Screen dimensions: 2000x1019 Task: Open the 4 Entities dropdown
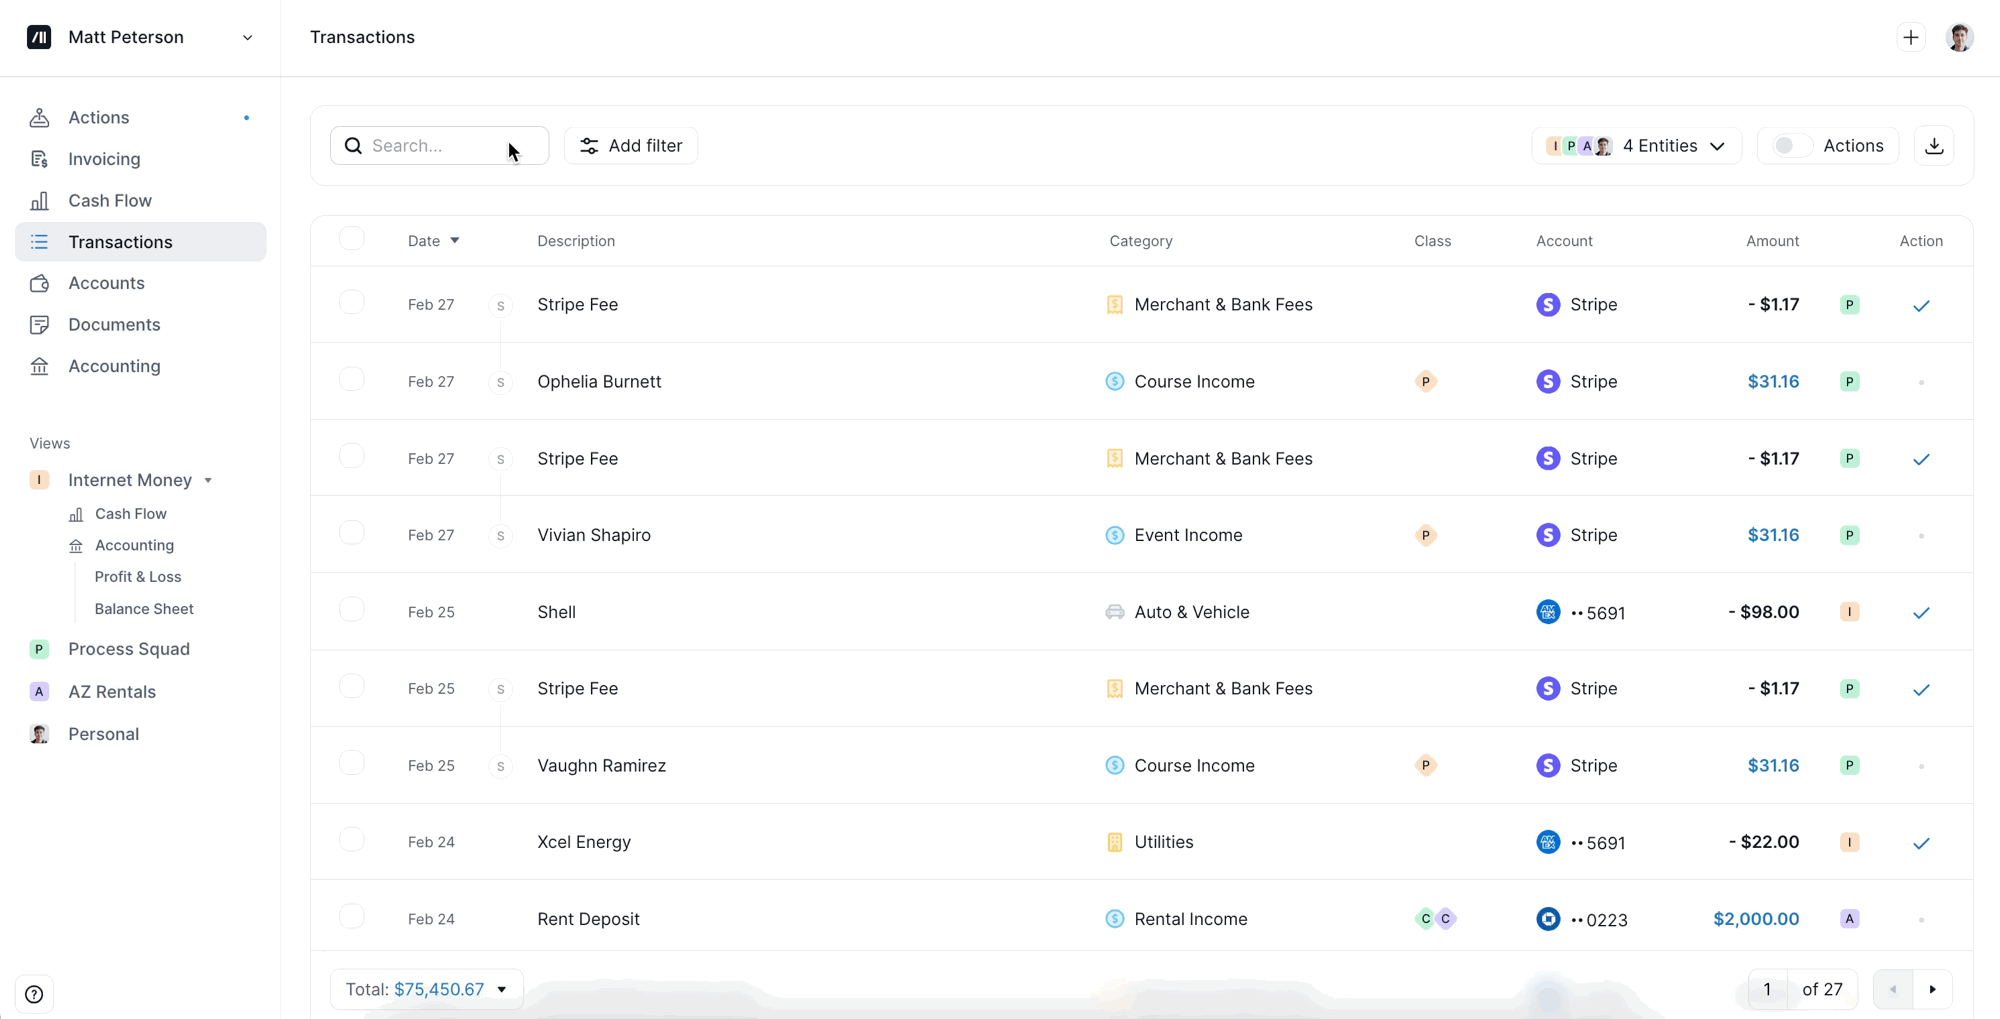tap(1636, 146)
